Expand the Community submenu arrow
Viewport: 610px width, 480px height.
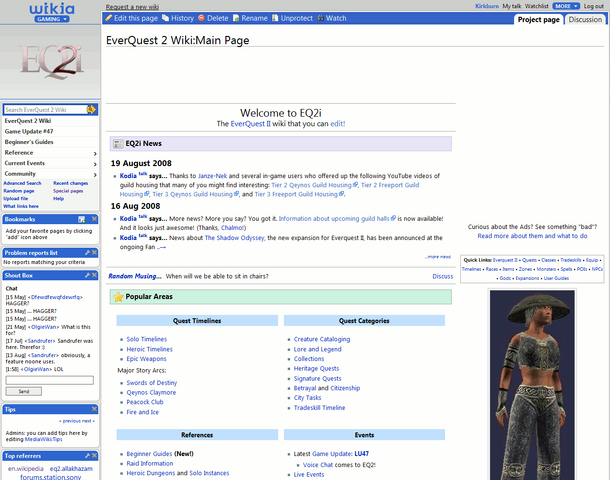[95, 175]
